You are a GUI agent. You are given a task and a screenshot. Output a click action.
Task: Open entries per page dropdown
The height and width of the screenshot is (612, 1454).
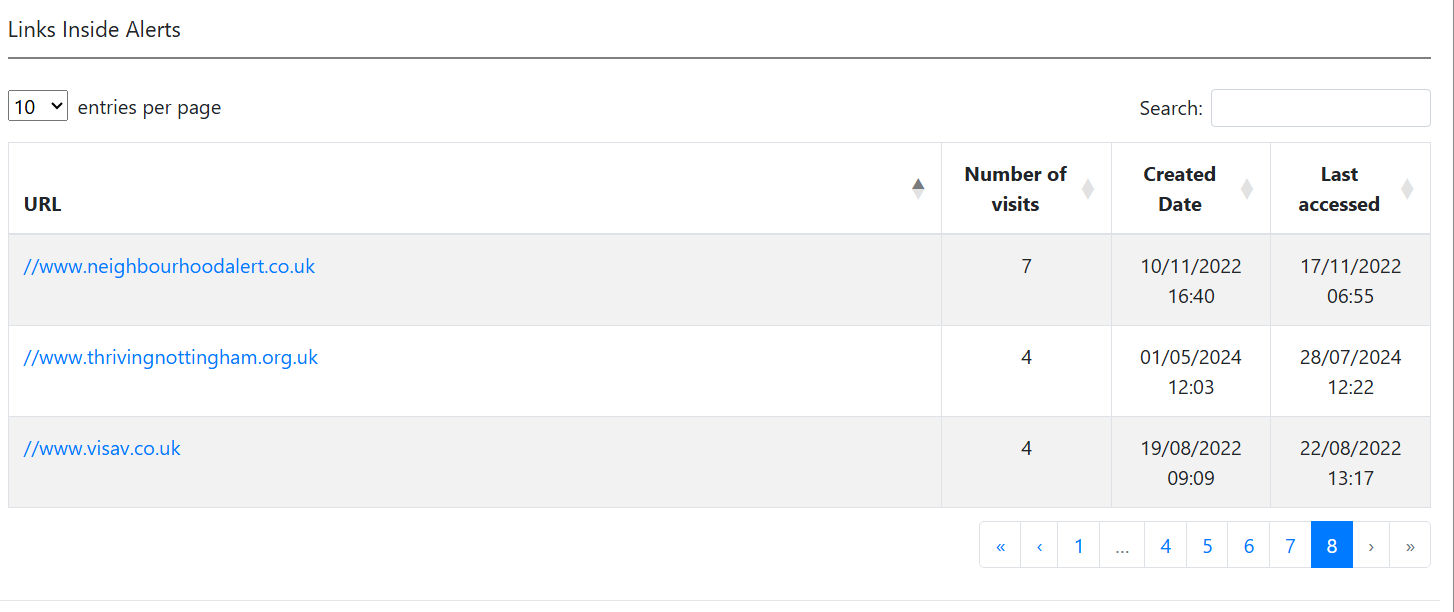coord(38,106)
